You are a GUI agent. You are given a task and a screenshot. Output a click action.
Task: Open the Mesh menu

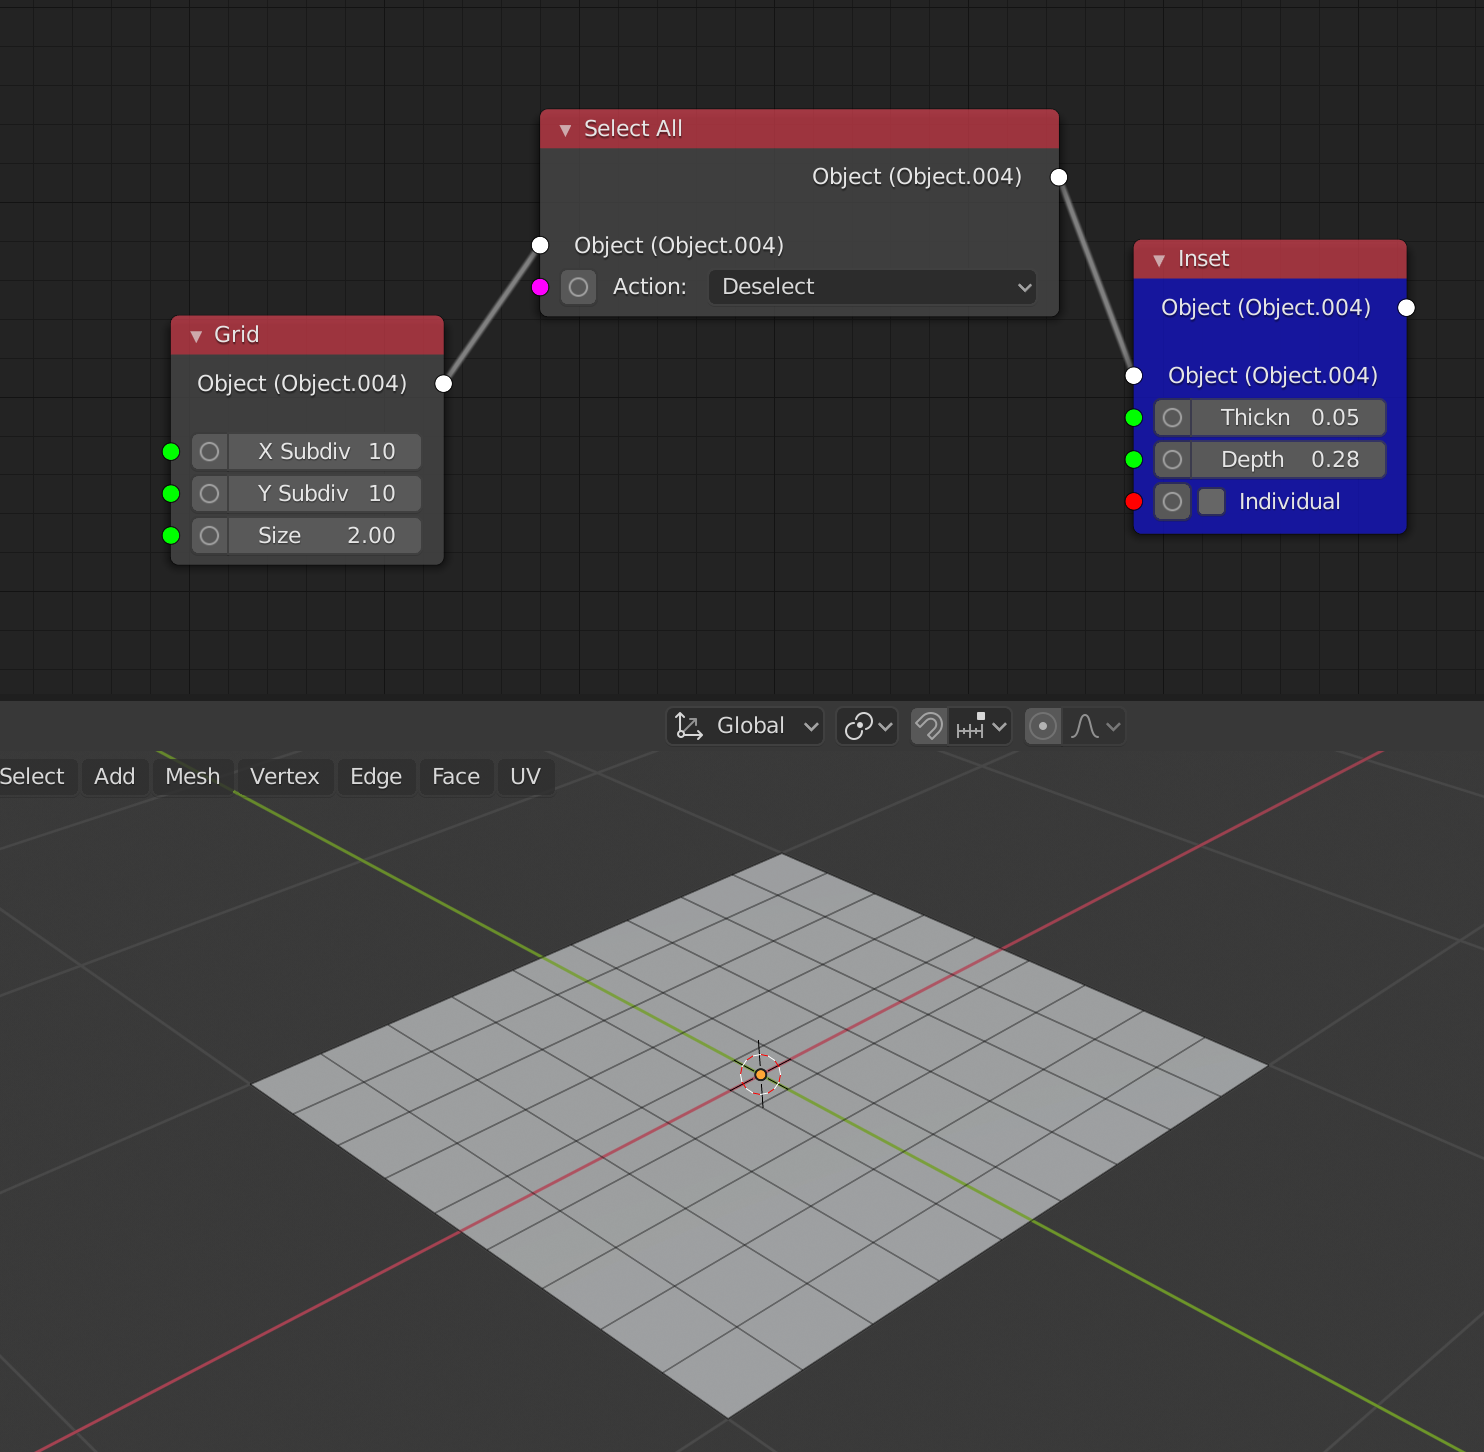tap(193, 777)
